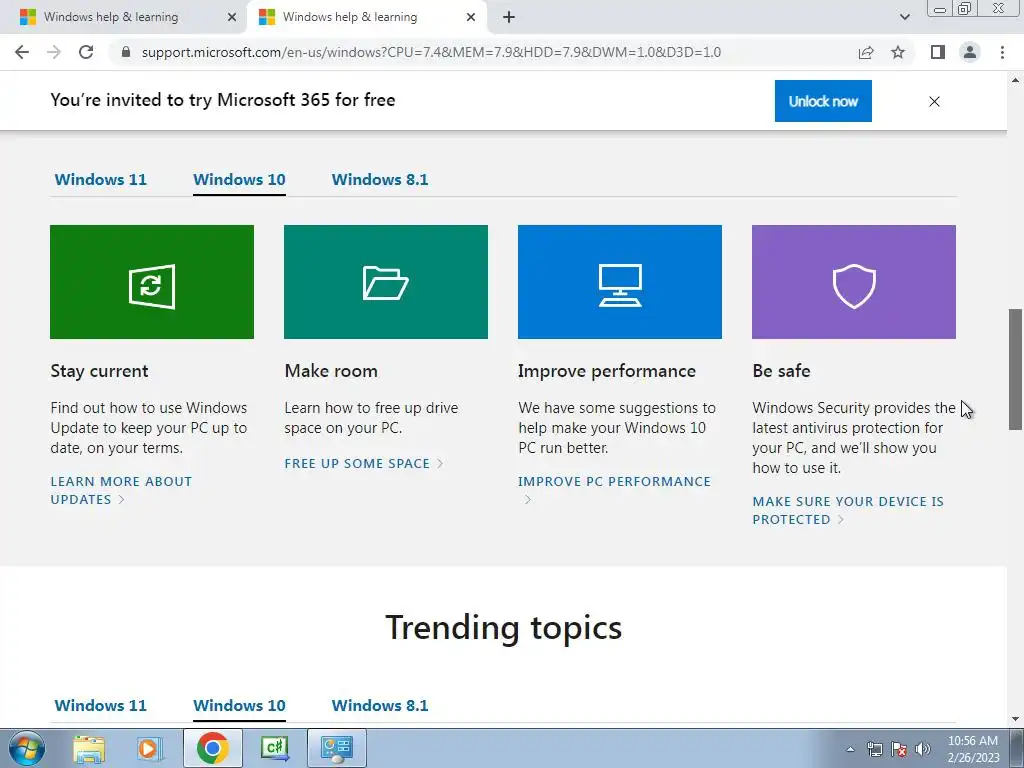Click the green Stay current update tile
1024x768 pixels.
(x=152, y=282)
